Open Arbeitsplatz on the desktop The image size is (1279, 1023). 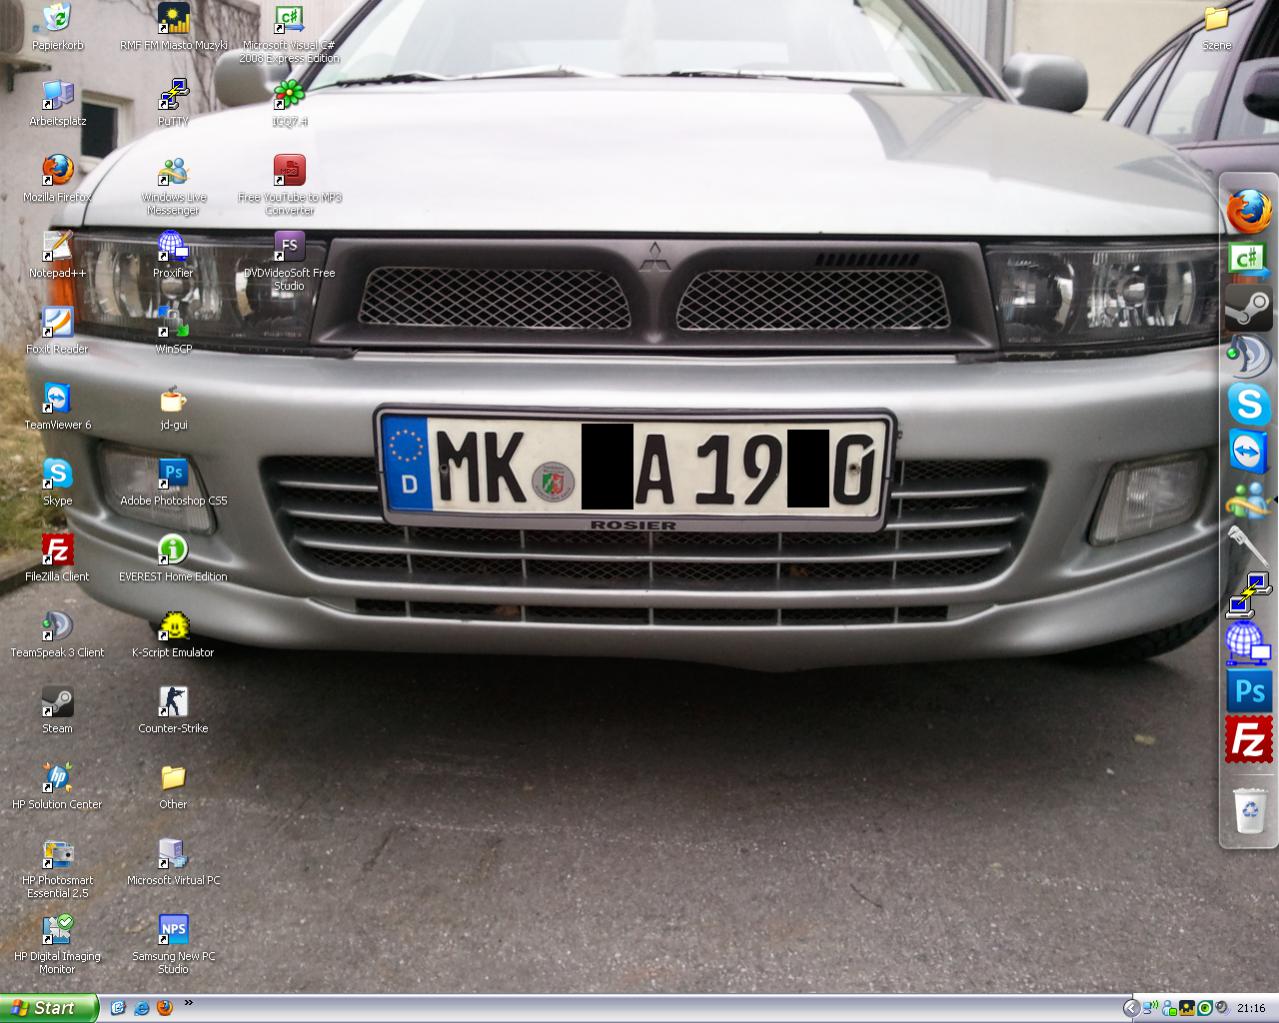[x=57, y=103]
